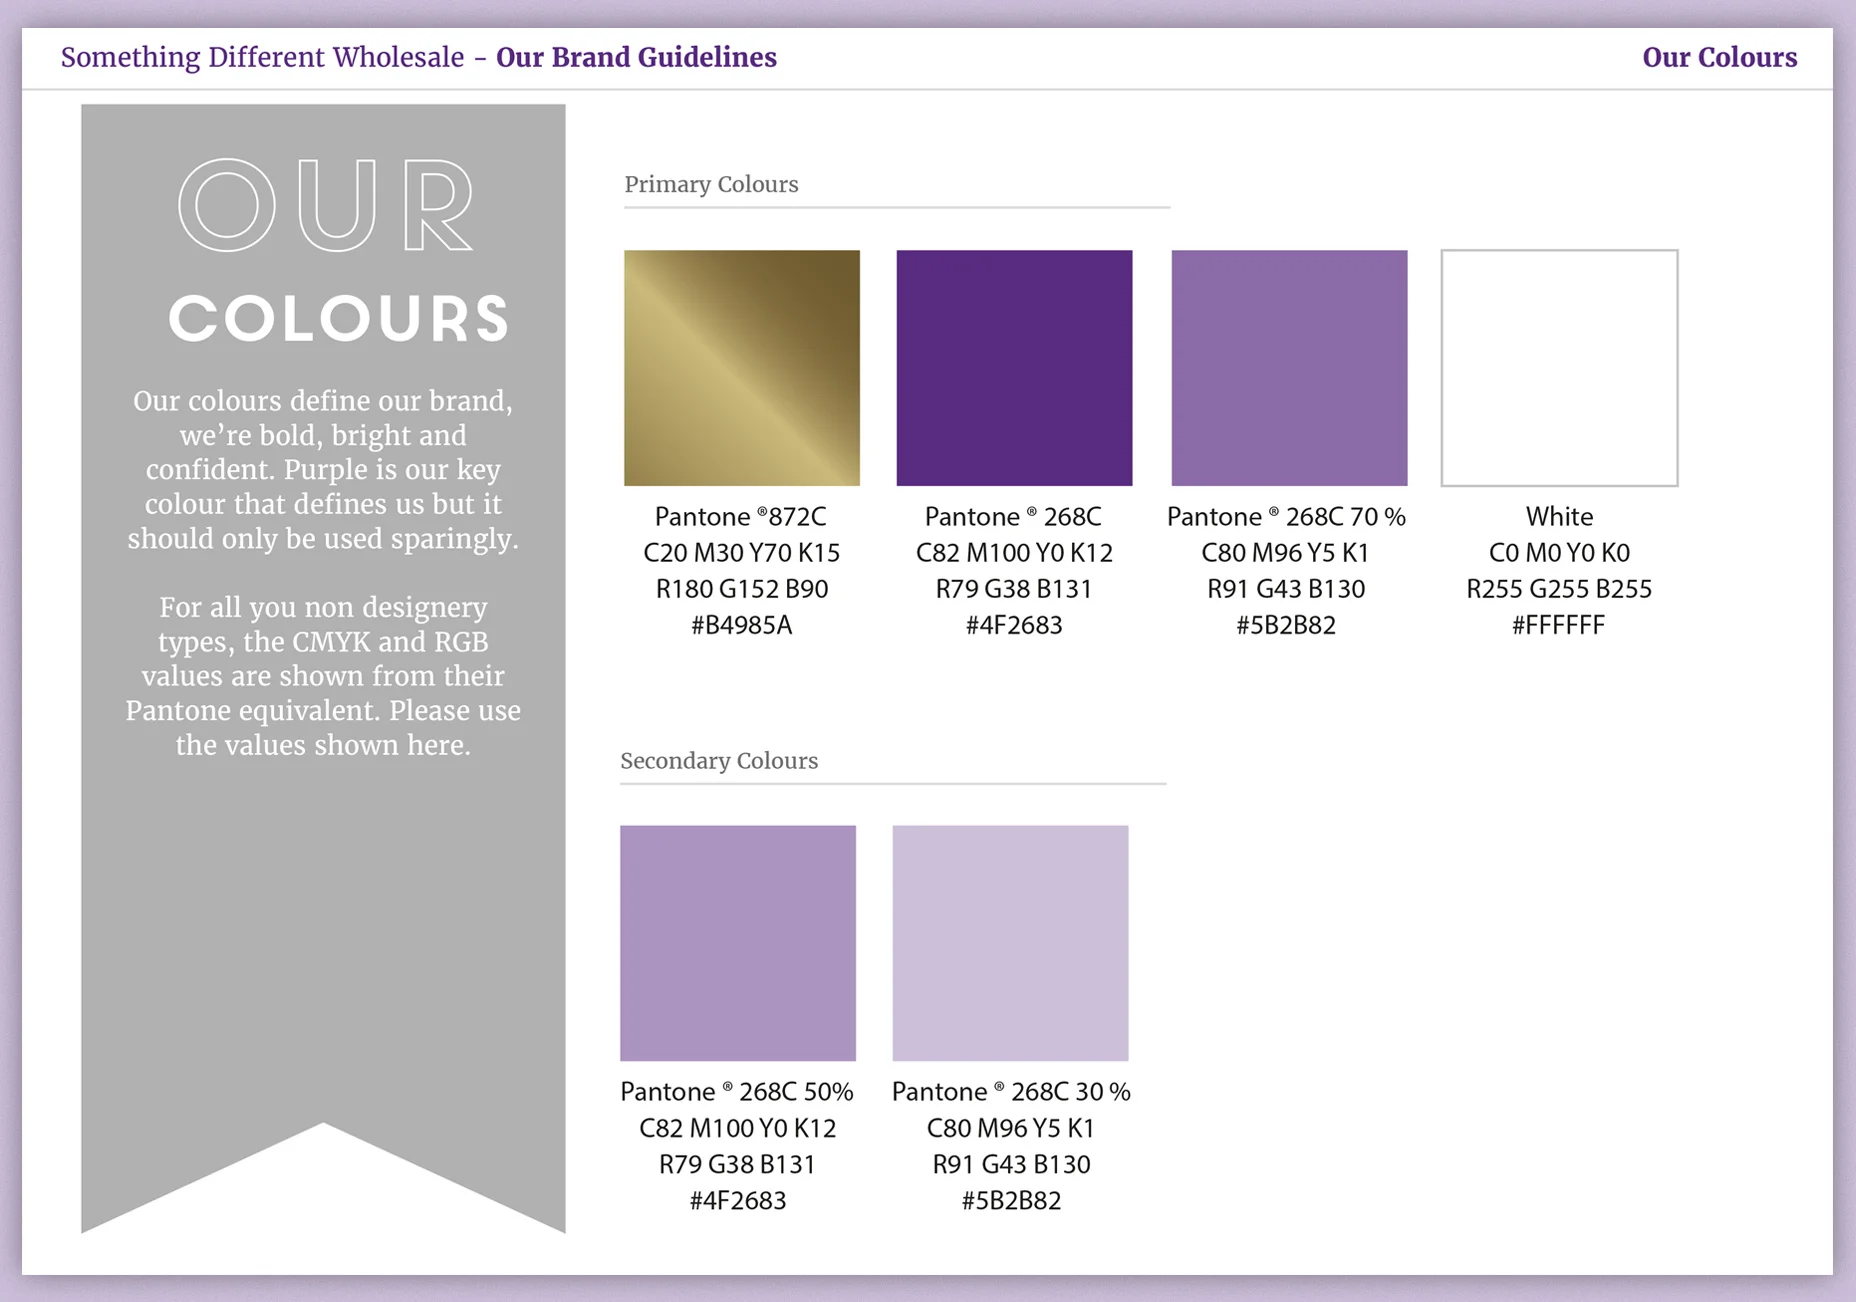
Task: Click the "Pantone ® 268C 50%" label
Action: (737, 1092)
